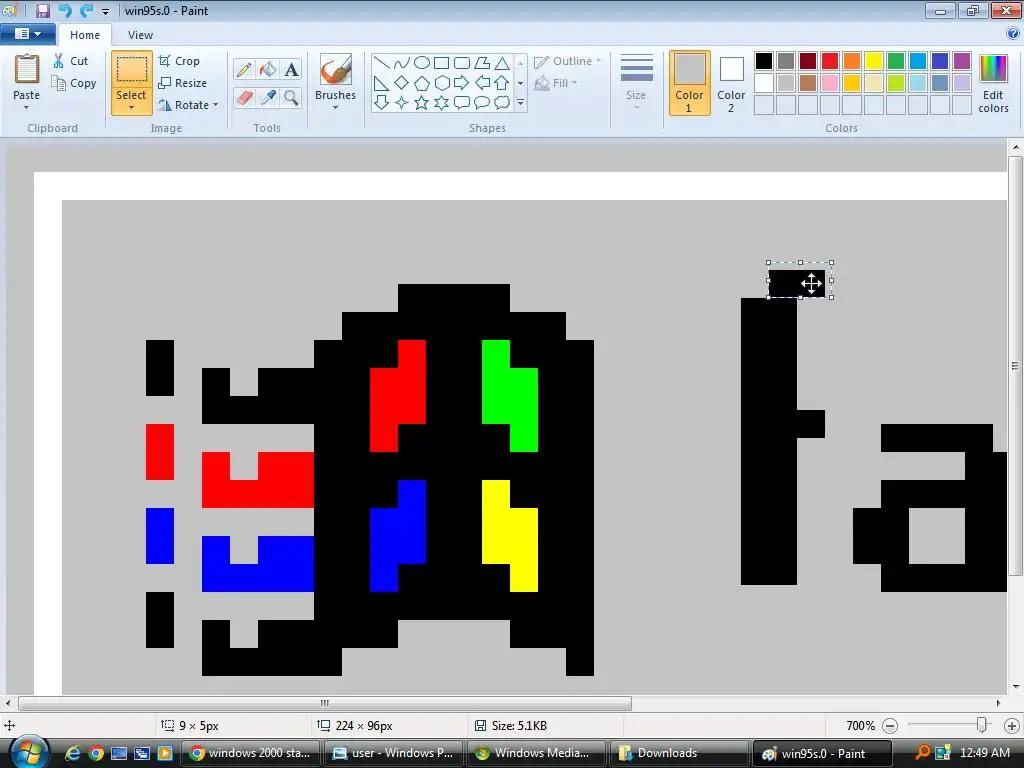The image size is (1024, 768).
Task: Click vertical scrollbar down arrow
Action: pos(1016,686)
